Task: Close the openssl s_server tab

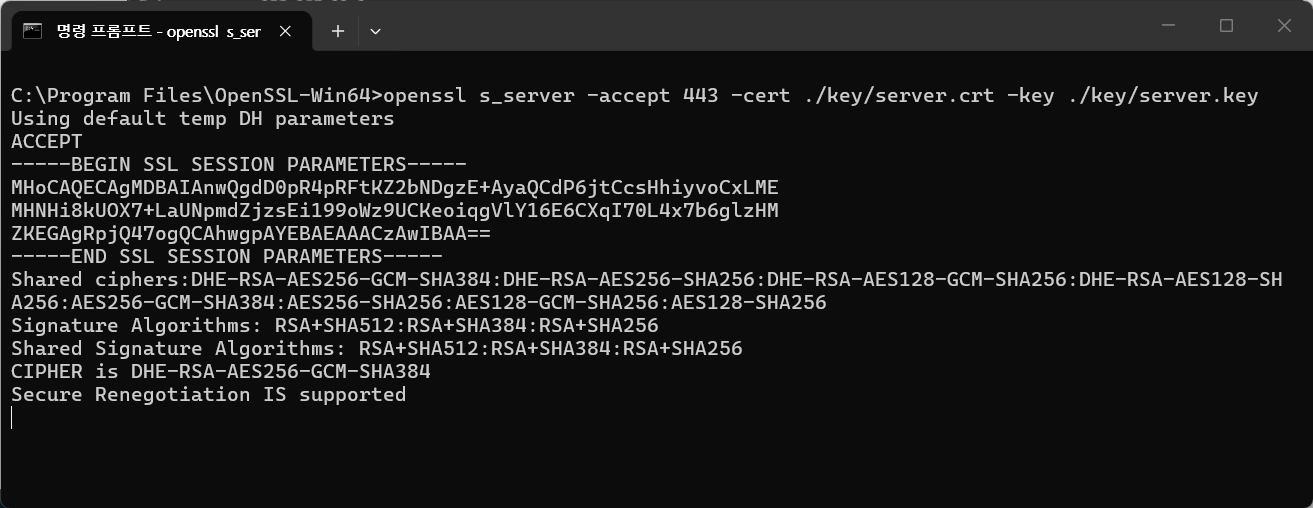Action: pyautogui.click(x=285, y=31)
